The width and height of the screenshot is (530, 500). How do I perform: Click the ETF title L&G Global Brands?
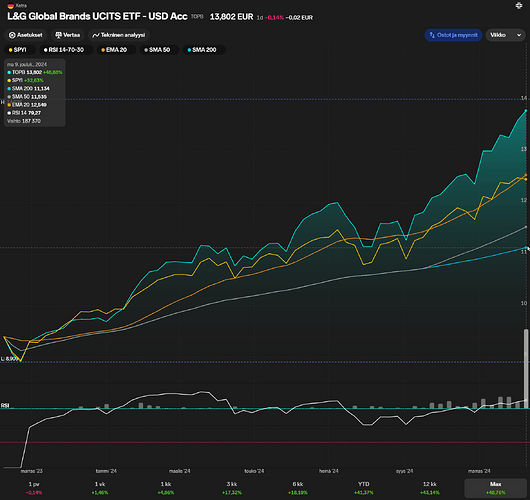point(97,16)
